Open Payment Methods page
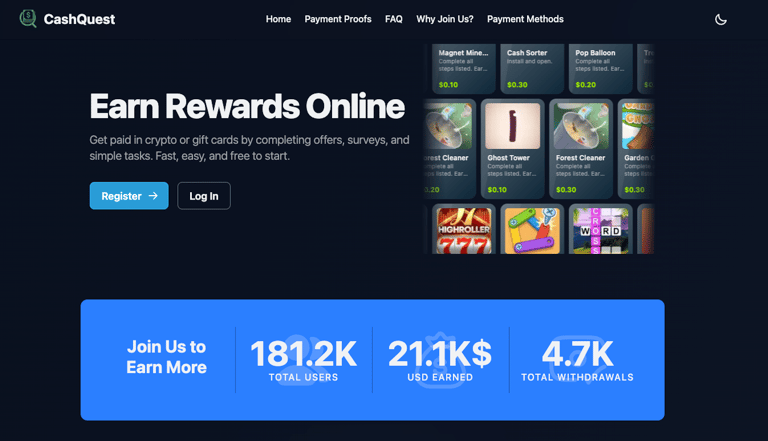768x441 pixels. (x=525, y=19)
